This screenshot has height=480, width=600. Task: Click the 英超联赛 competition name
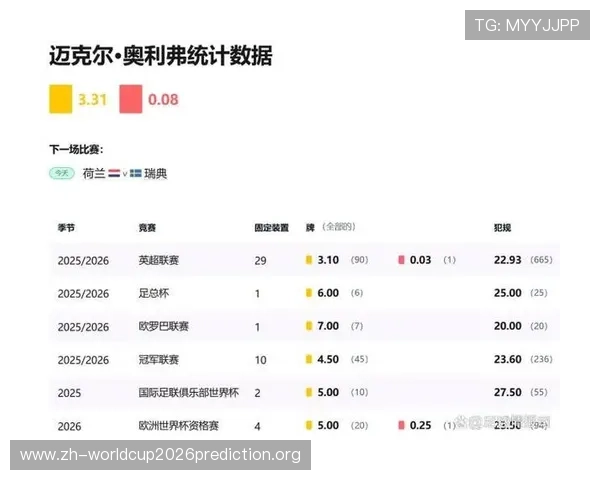click(158, 260)
